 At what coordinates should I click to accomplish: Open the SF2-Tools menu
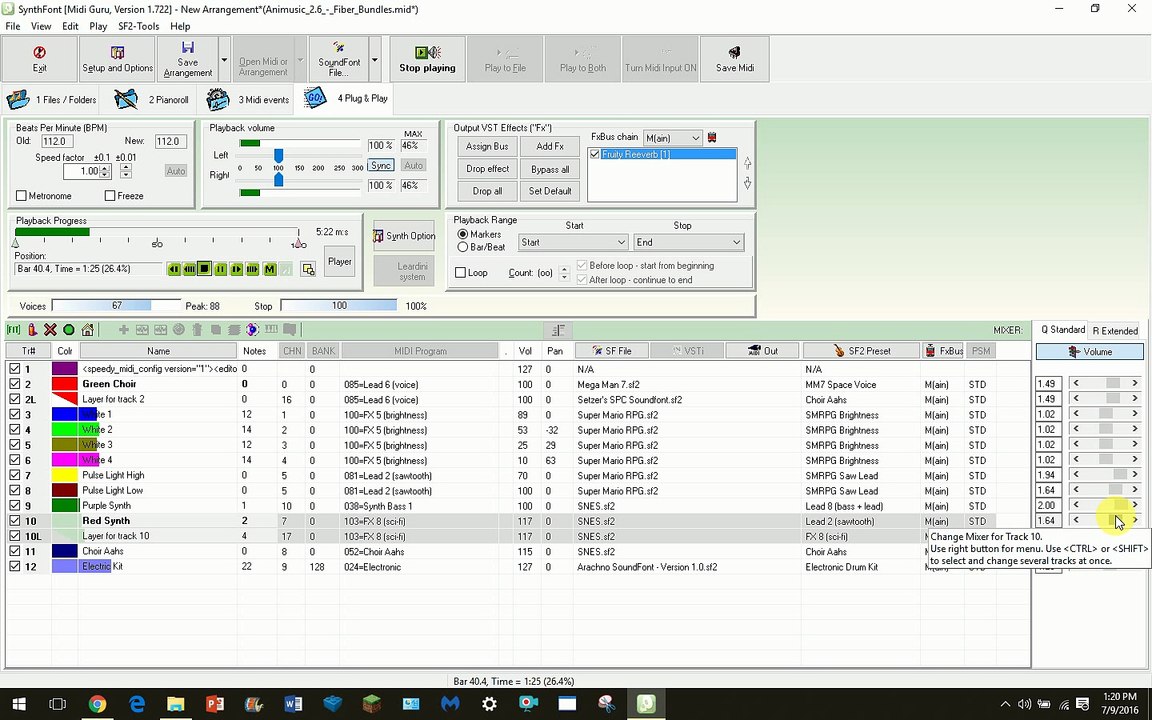138,26
